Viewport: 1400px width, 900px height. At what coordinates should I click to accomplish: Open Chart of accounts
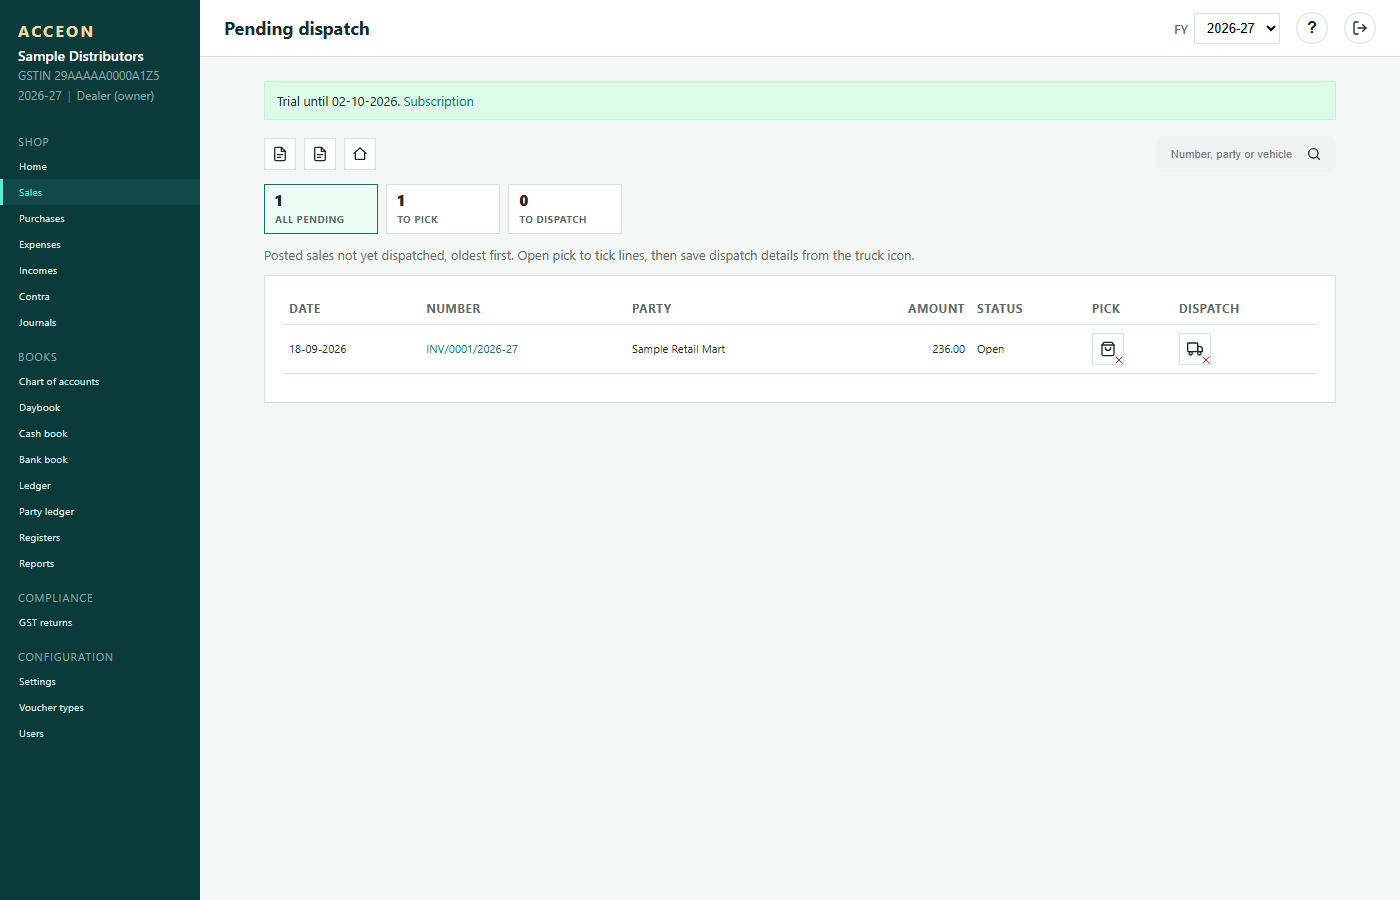(100, 382)
